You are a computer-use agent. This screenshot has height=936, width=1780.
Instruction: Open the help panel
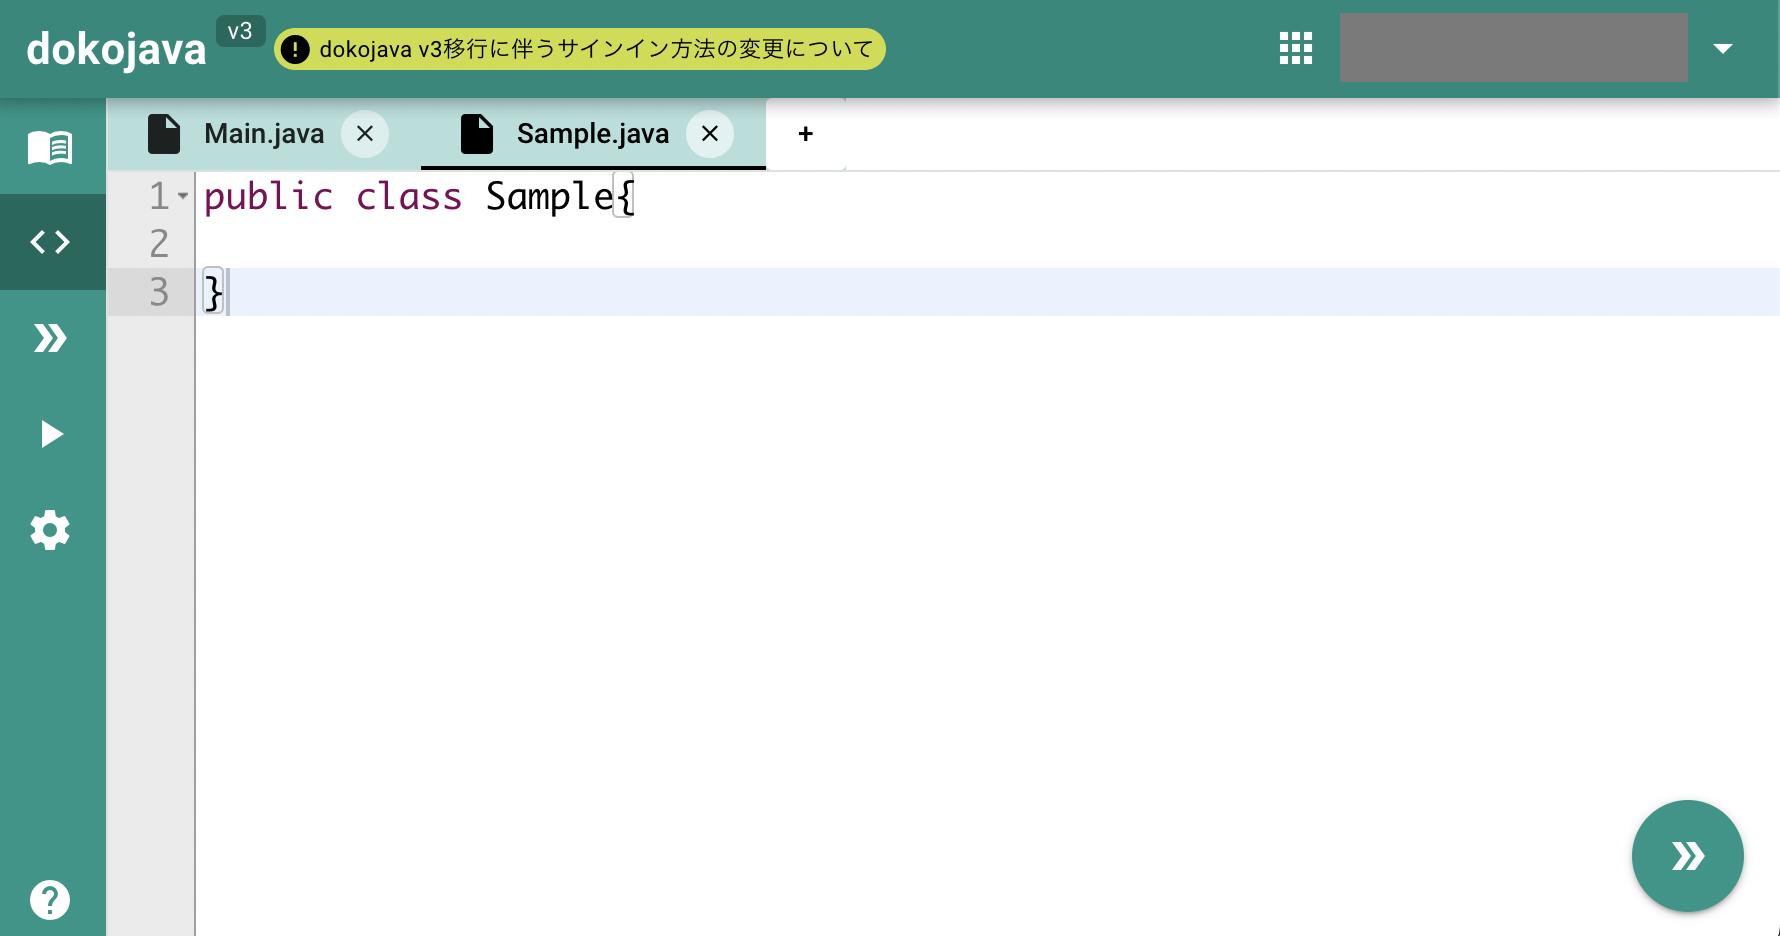(50, 899)
